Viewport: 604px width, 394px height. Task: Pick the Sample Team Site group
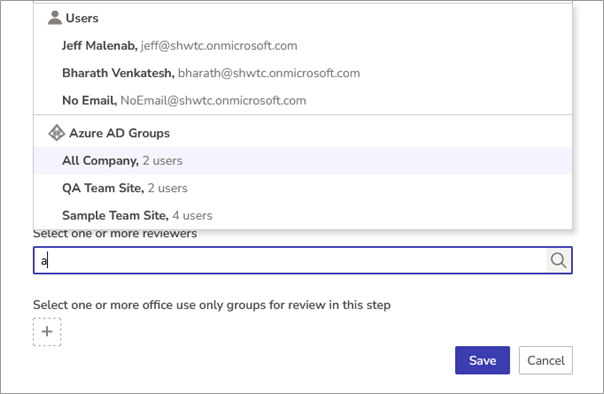(303, 215)
